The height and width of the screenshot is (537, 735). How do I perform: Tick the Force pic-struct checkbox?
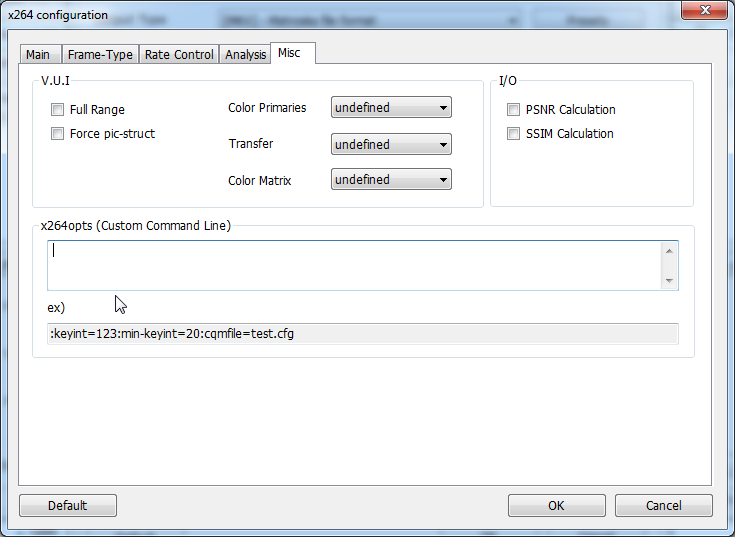click(57, 134)
